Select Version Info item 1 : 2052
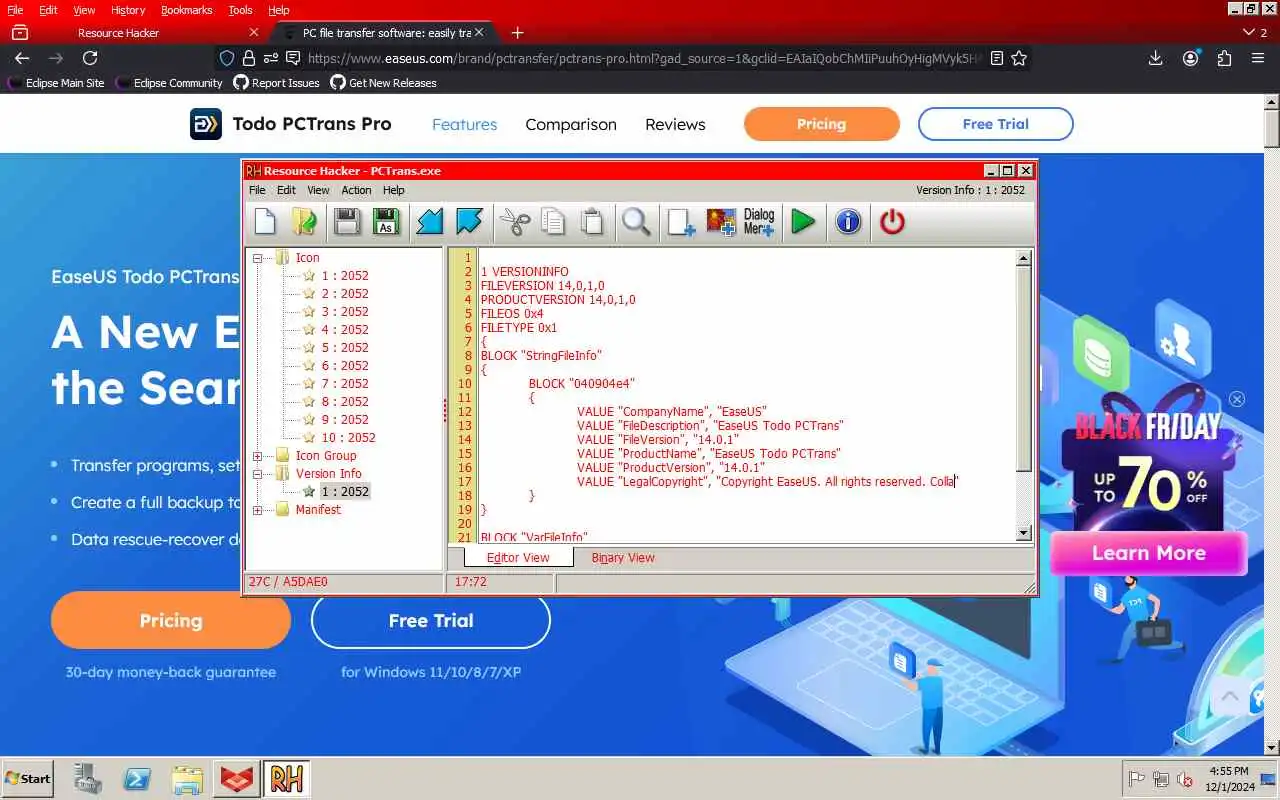The height and width of the screenshot is (800, 1280). pyautogui.click(x=344, y=492)
